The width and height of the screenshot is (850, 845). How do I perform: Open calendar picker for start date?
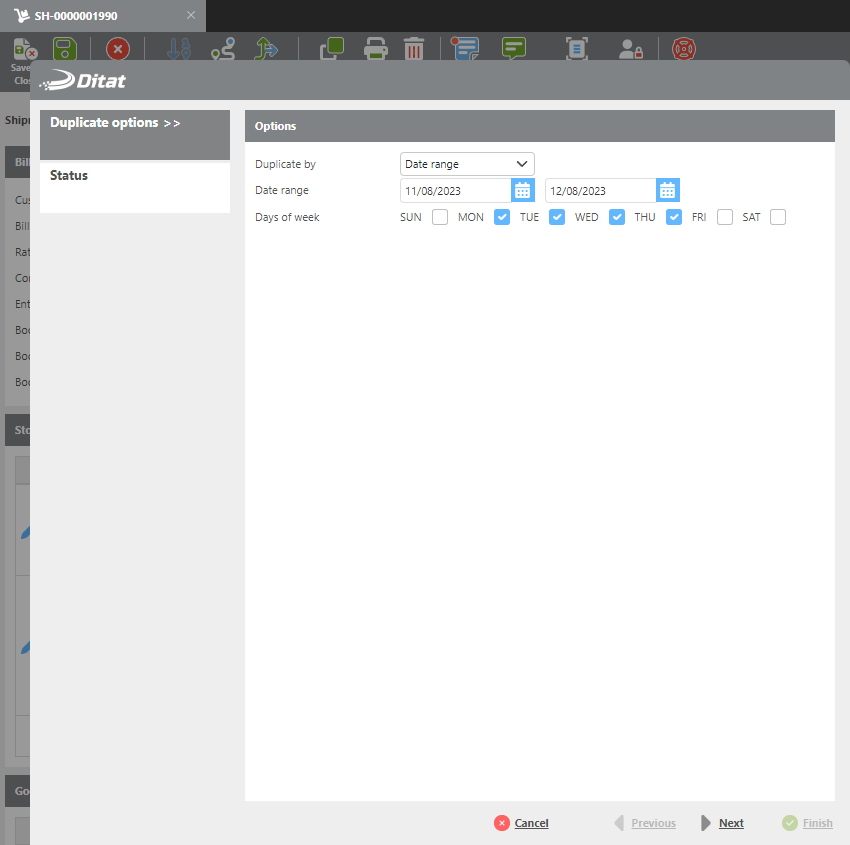tap(523, 190)
